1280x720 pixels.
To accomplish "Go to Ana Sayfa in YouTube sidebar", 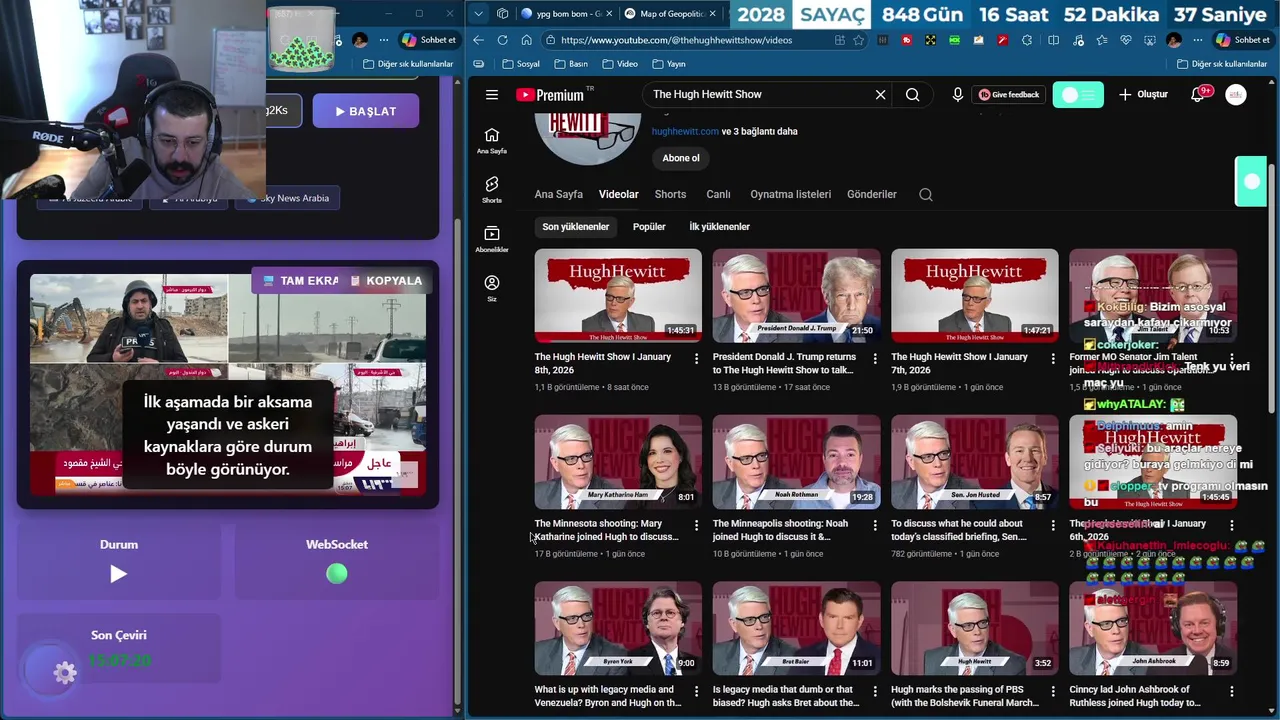I will tap(492, 141).
